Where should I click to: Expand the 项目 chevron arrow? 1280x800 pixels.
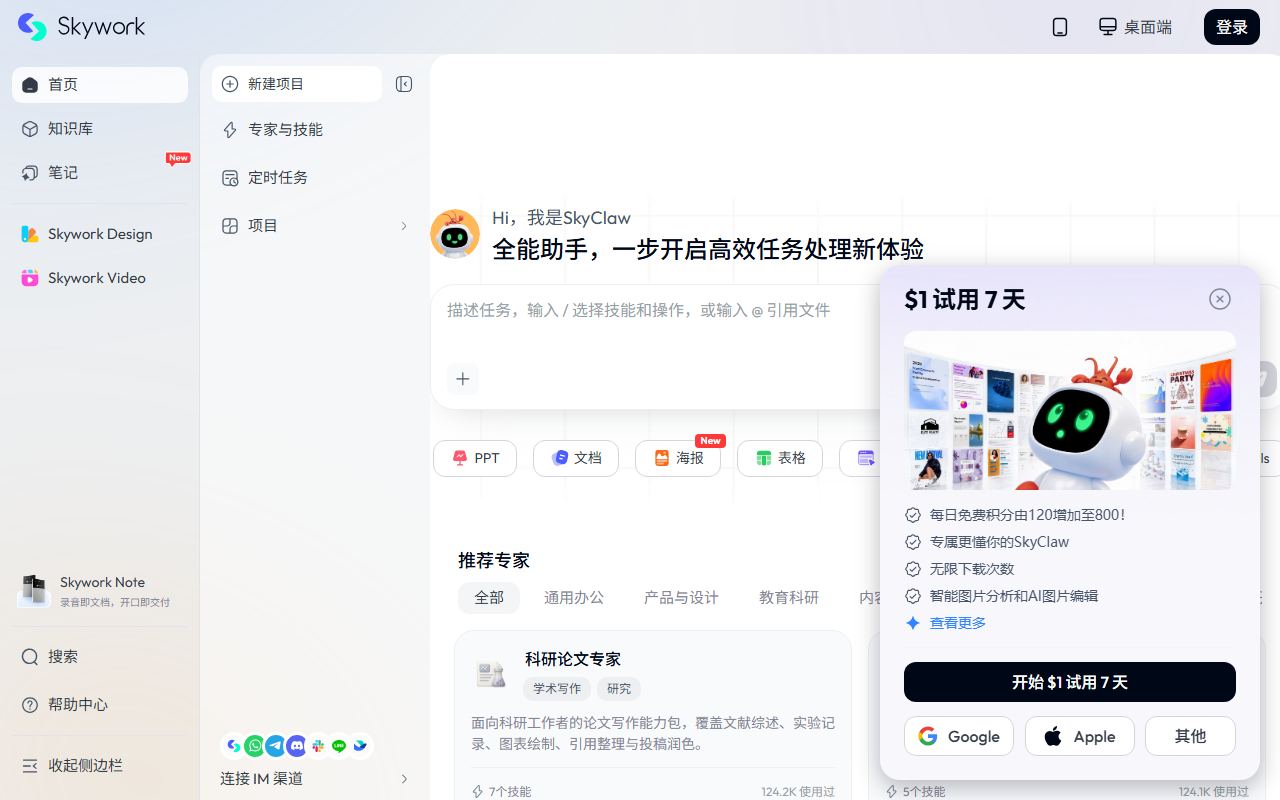coord(404,226)
